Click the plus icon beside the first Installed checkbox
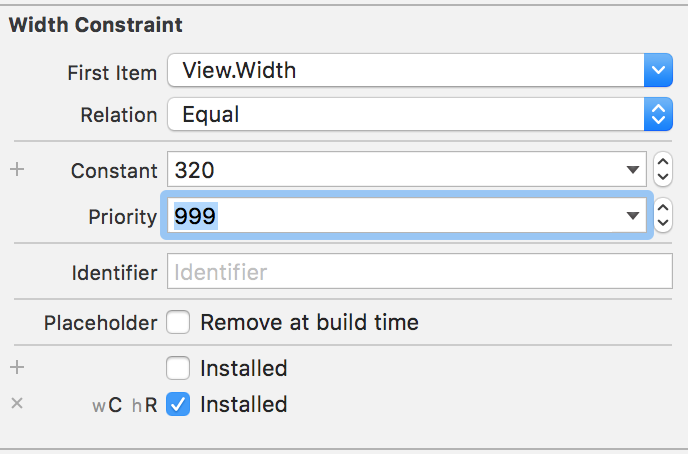 point(16,367)
